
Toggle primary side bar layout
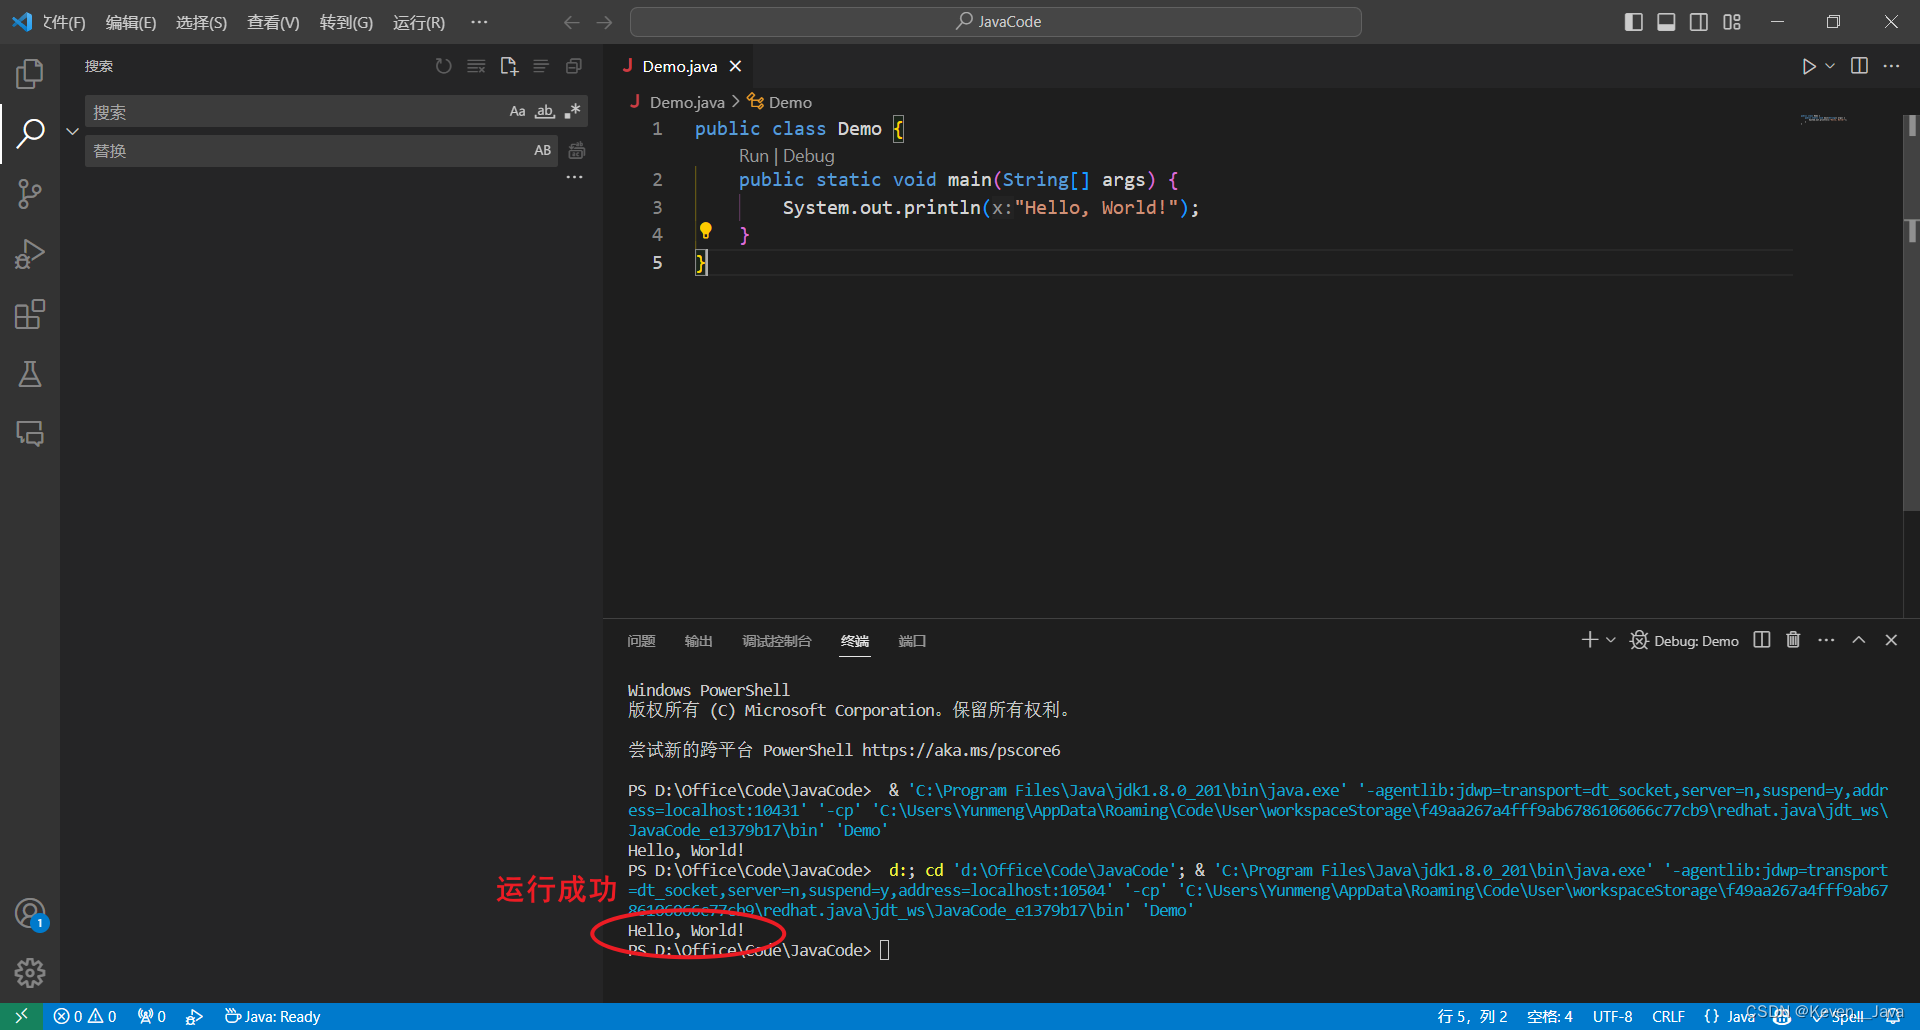[1634, 22]
